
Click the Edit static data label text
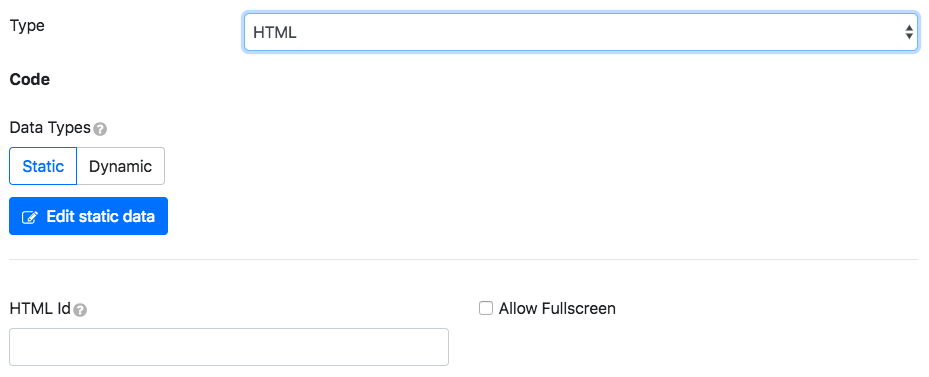[101, 216]
